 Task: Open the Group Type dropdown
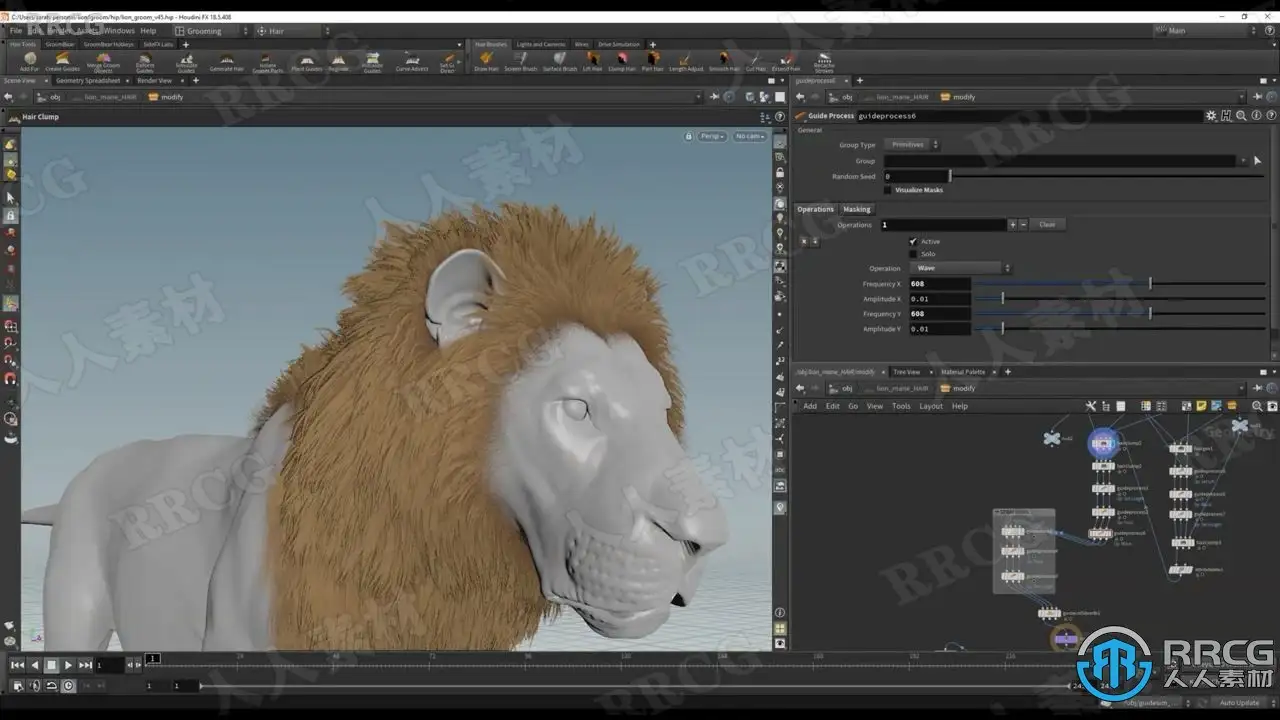(913, 145)
